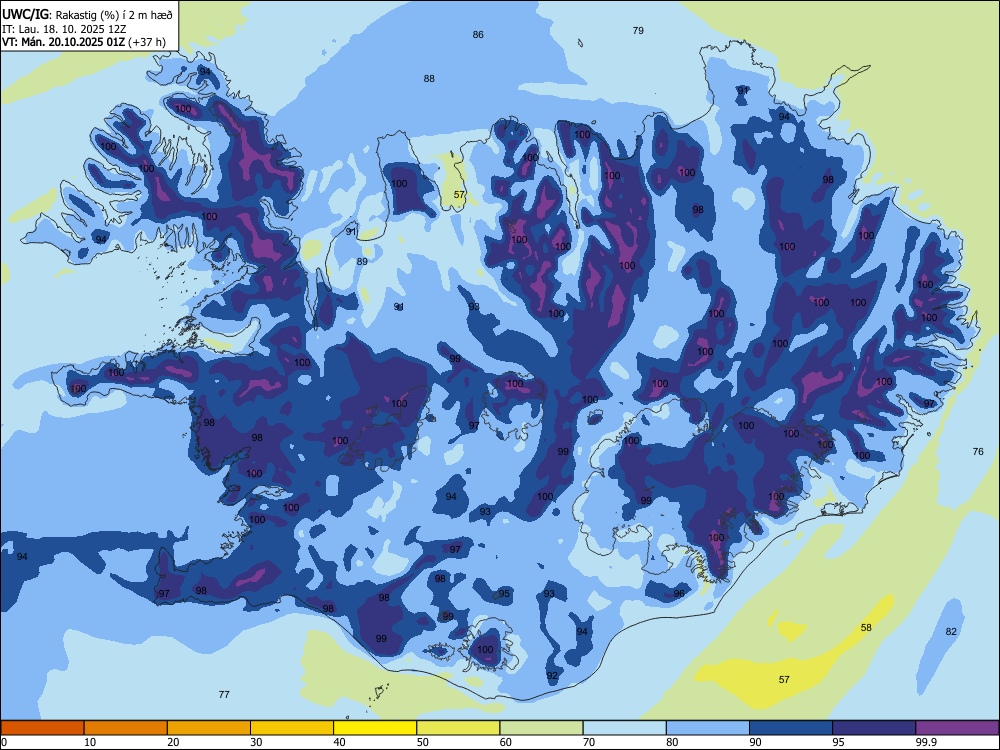Click the legend tick label '30'
Screen dimensions: 1000x750
256,742
